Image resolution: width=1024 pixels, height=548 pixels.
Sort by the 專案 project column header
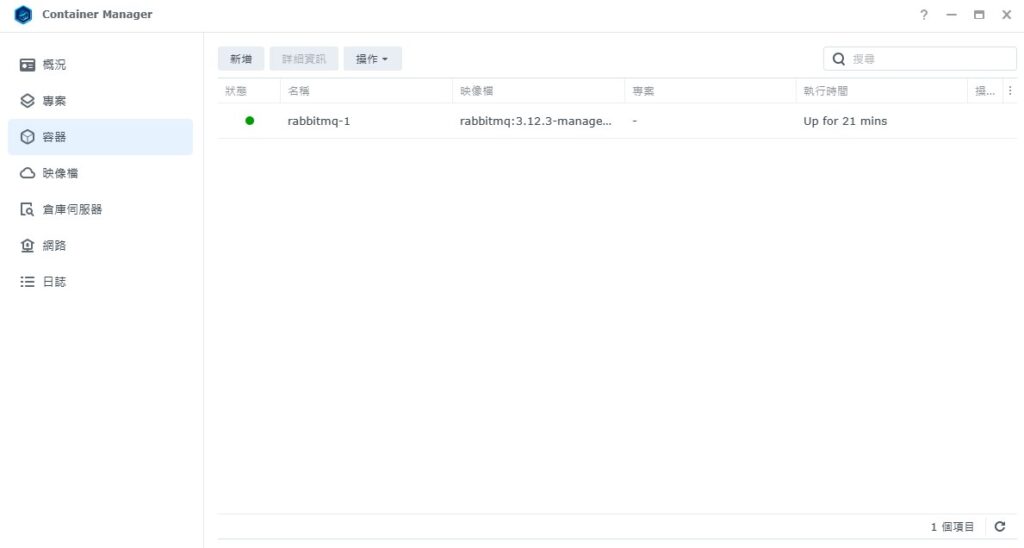(710, 91)
